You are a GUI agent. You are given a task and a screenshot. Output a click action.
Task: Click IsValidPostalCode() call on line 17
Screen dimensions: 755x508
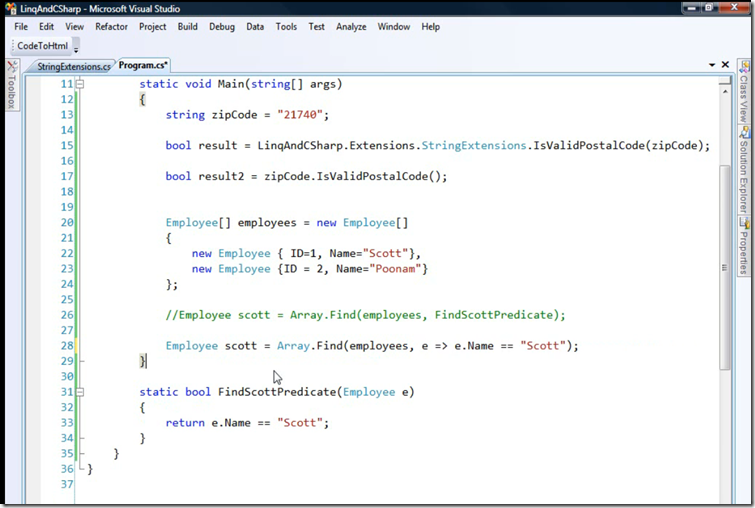[x=378, y=176]
